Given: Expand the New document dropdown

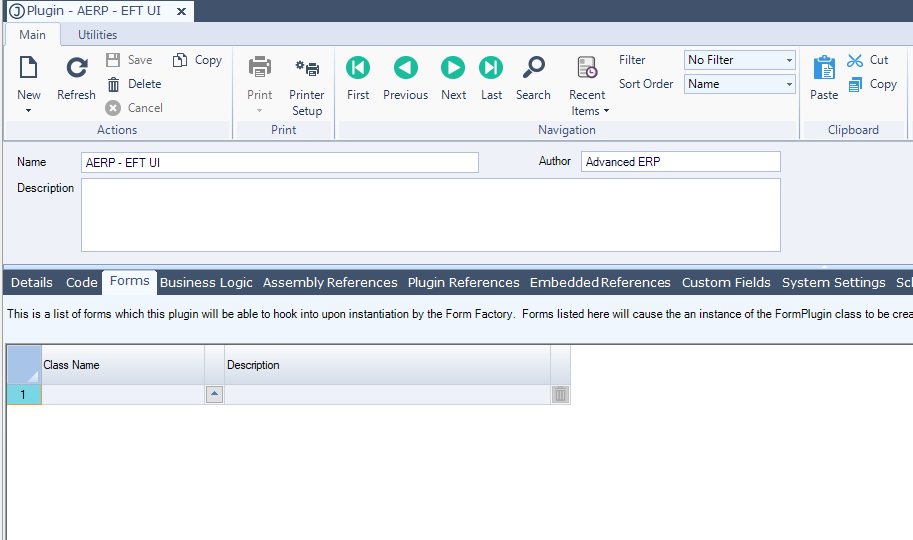Looking at the screenshot, I should click(28, 109).
